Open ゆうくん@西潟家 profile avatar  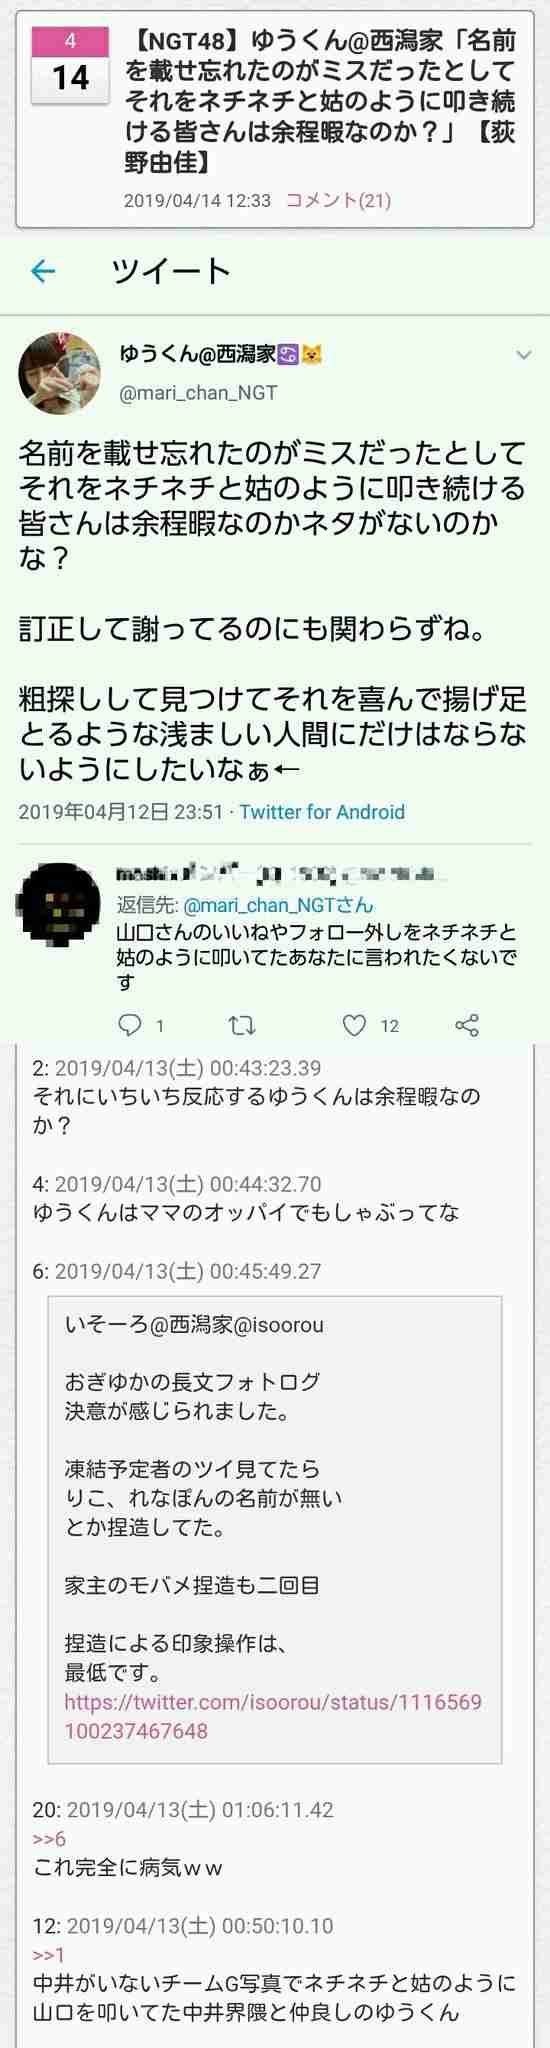(60, 374)
